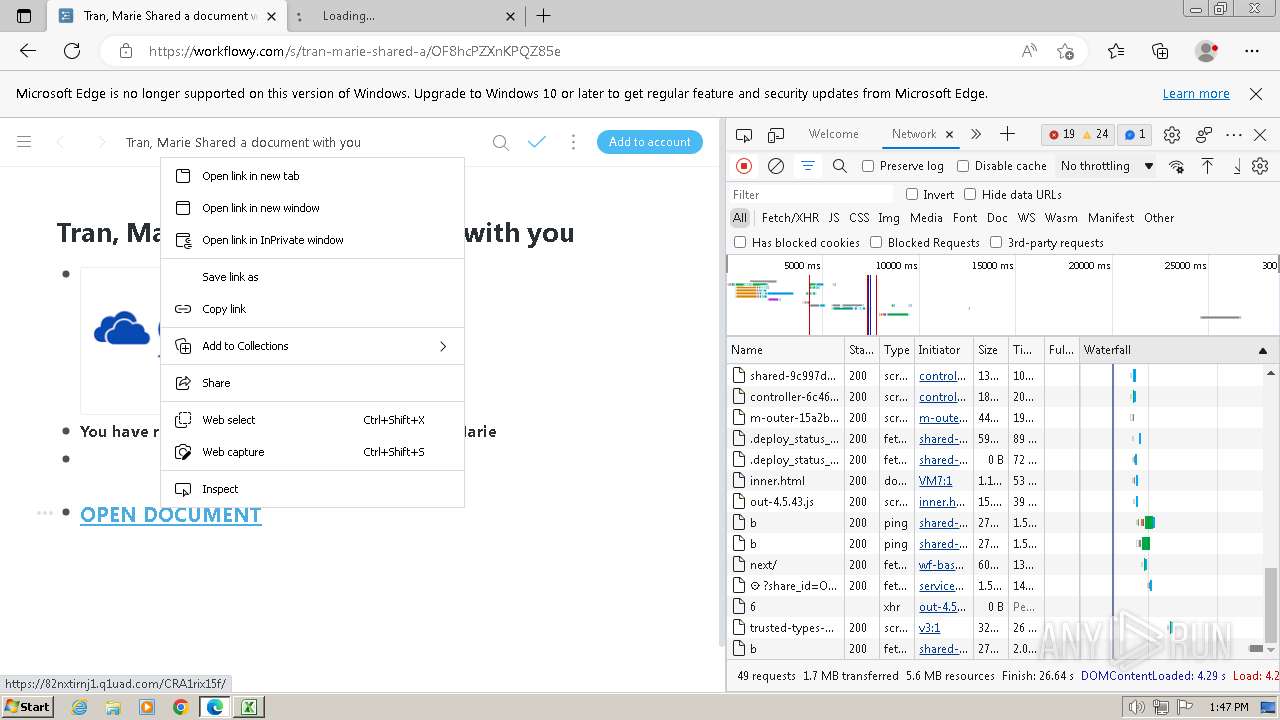Choose Open link in new tab
1280x720 pixels.
[x=312, y=176]
